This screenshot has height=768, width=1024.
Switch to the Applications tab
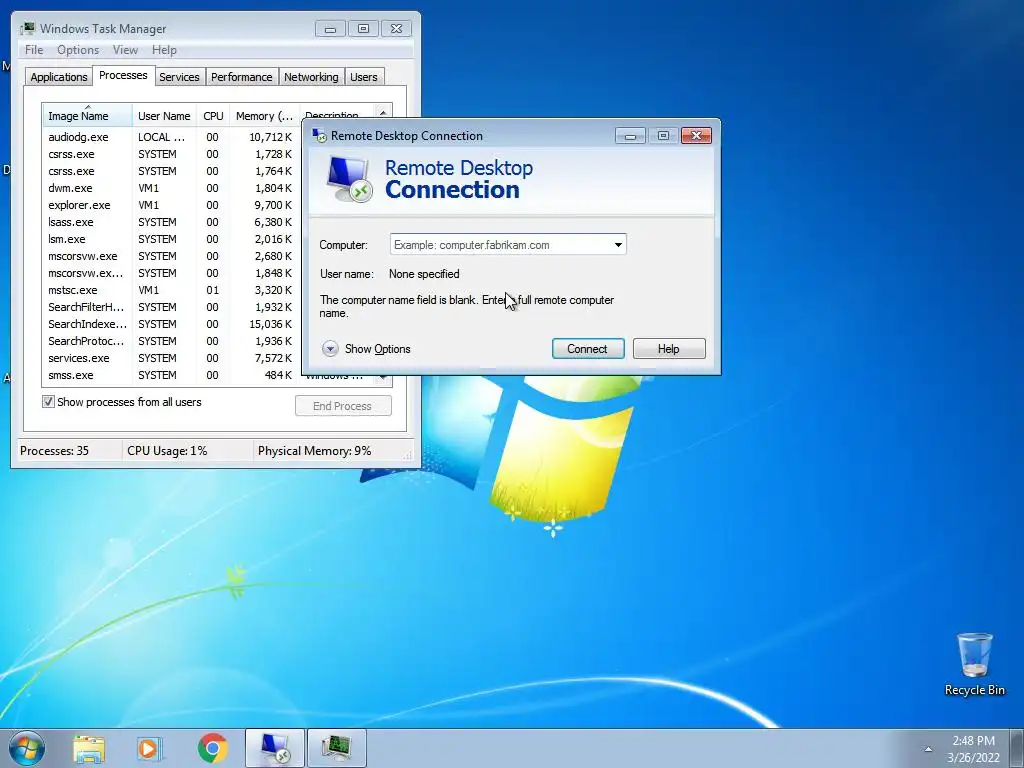(x=59, y=77)
